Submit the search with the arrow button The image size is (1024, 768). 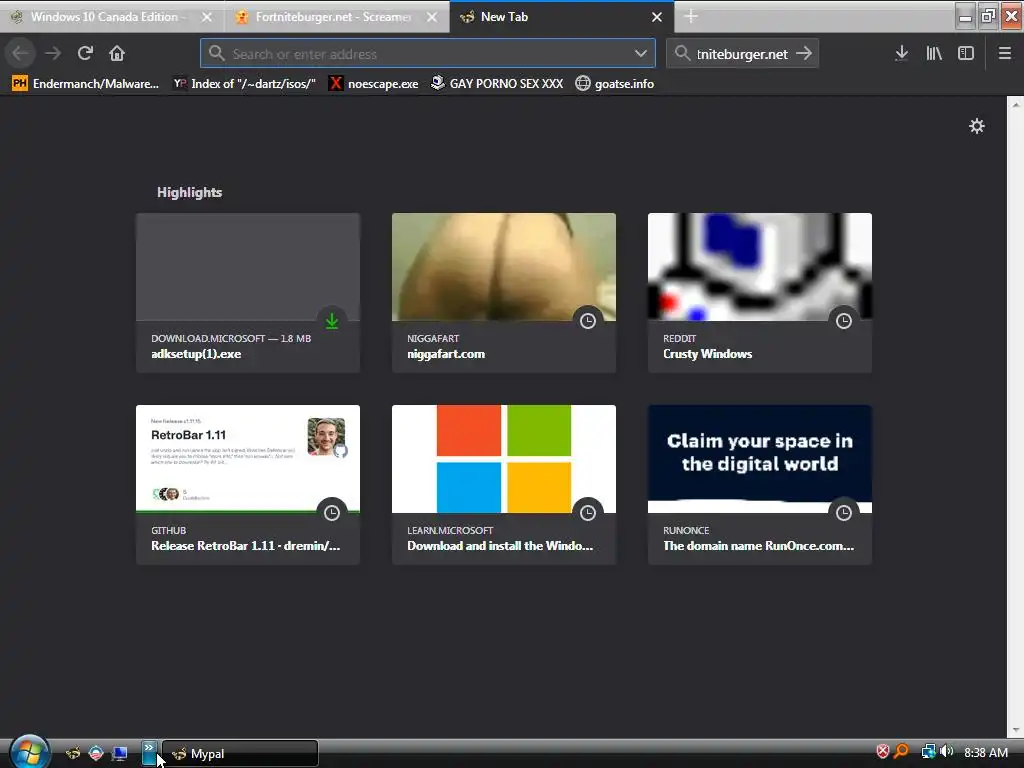pyautogui.click(x=804, y=54)
